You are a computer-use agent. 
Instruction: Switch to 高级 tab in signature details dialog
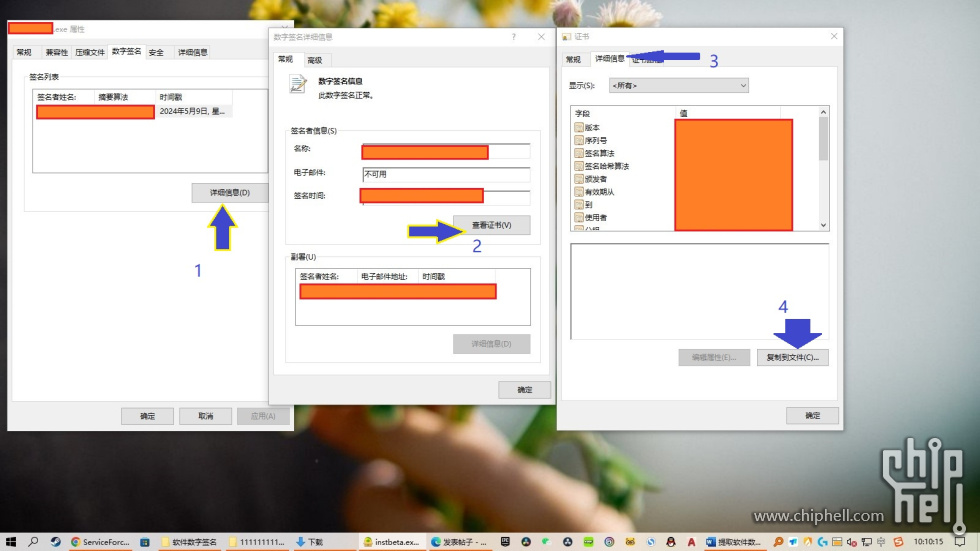[315, 61]
